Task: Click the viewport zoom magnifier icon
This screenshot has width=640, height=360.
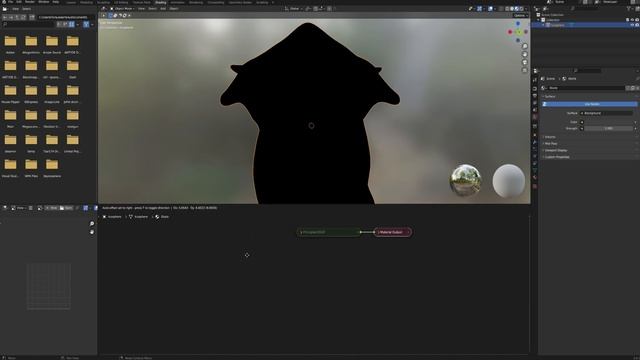Action: pos(525,46)
